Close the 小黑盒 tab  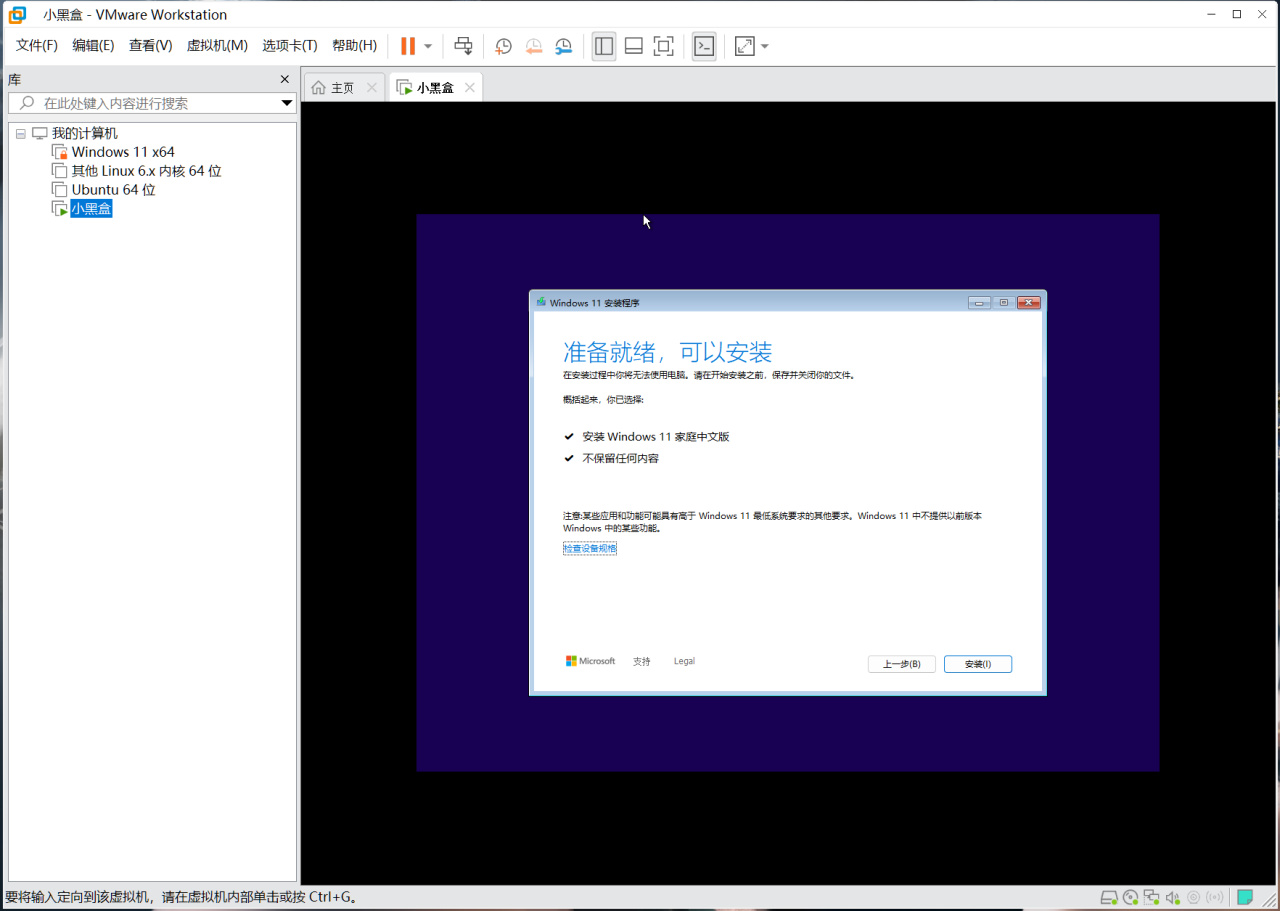[x=469, y=88]
